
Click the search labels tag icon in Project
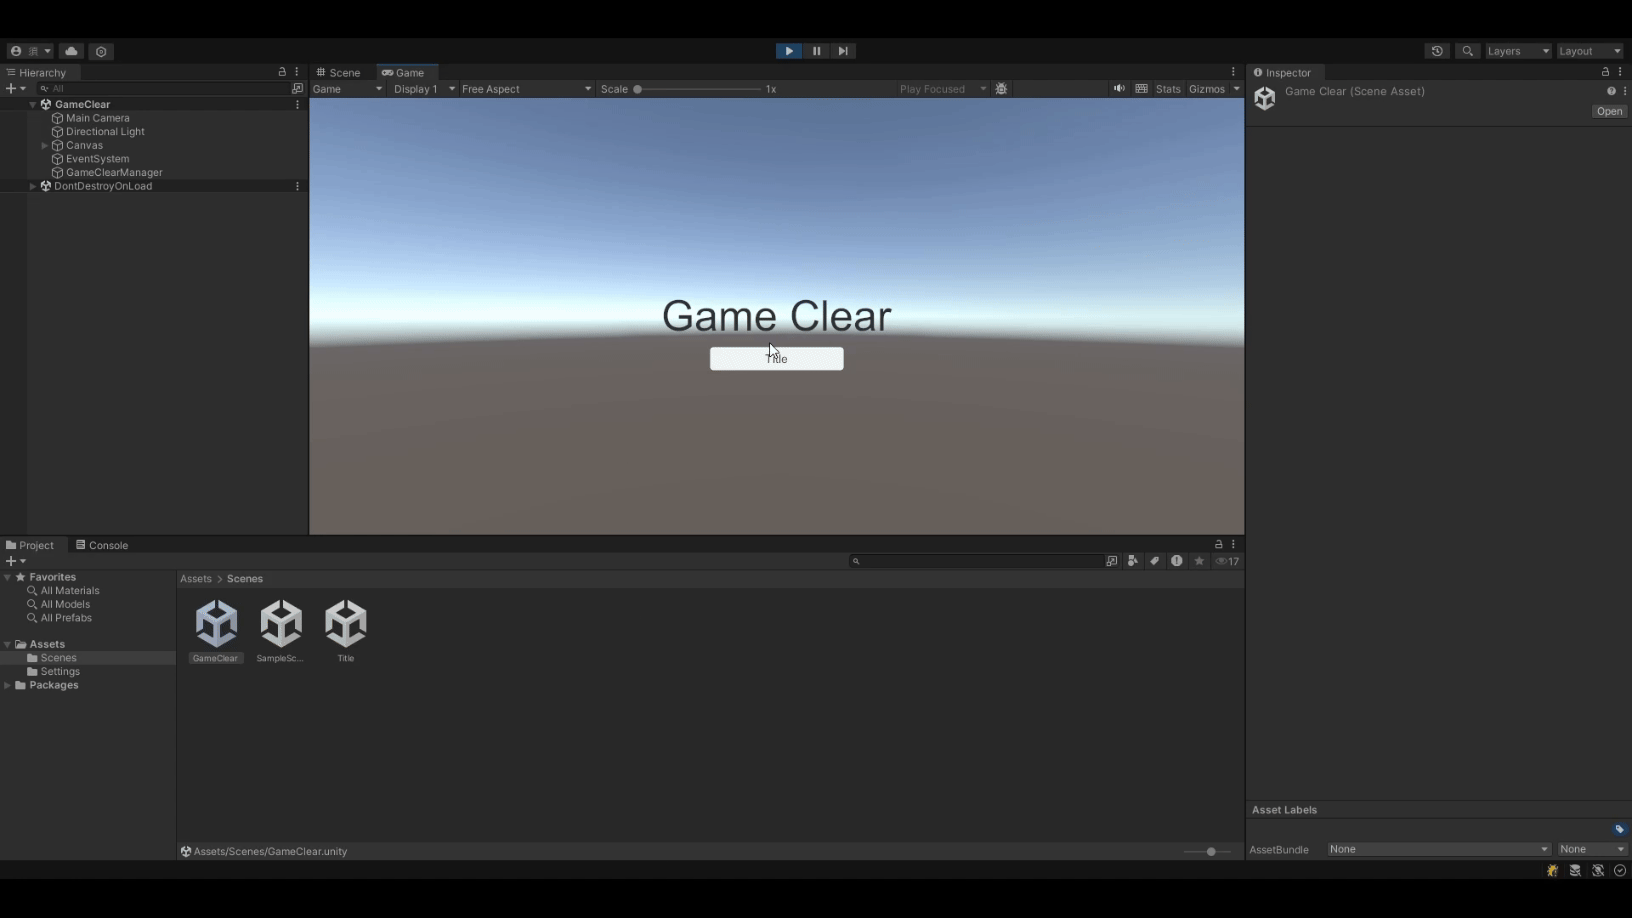point(1154,561)
